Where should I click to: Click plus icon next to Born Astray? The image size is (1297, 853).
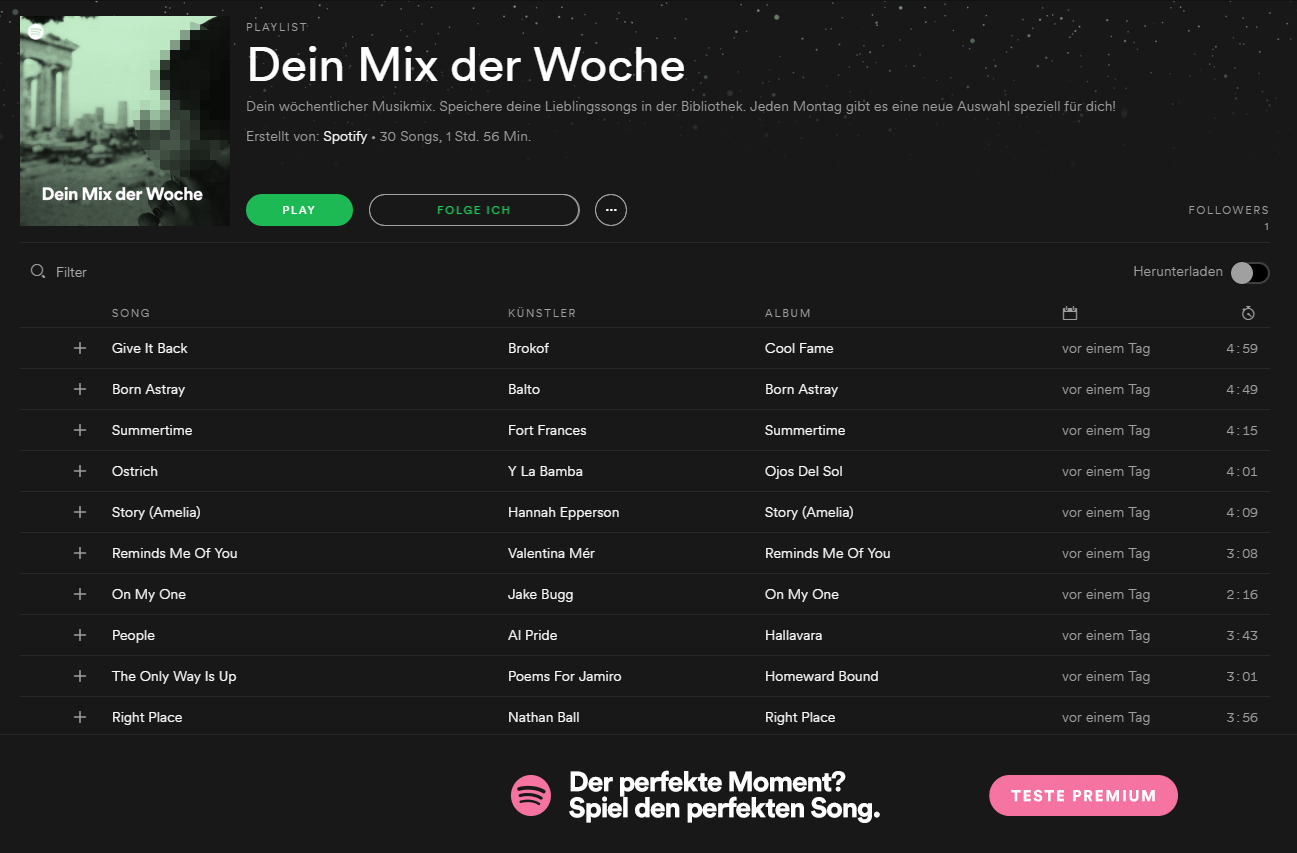[80, 389]
